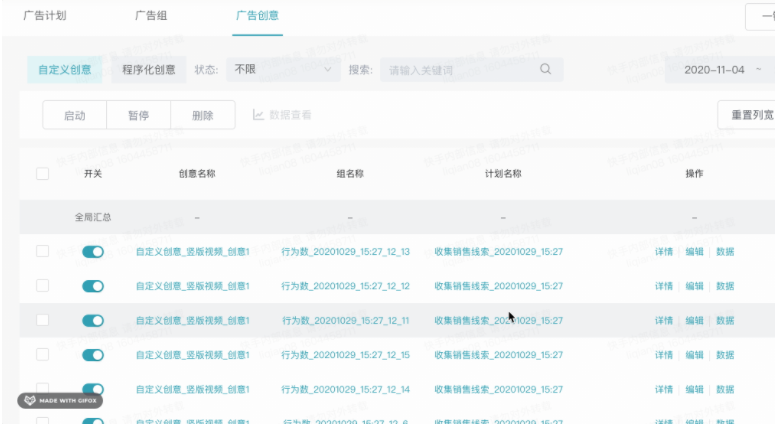Open group link 行为数_20201029_15:27_12_12
The width and height of the screenshot is (775, 428).
(x=345, y=286)
